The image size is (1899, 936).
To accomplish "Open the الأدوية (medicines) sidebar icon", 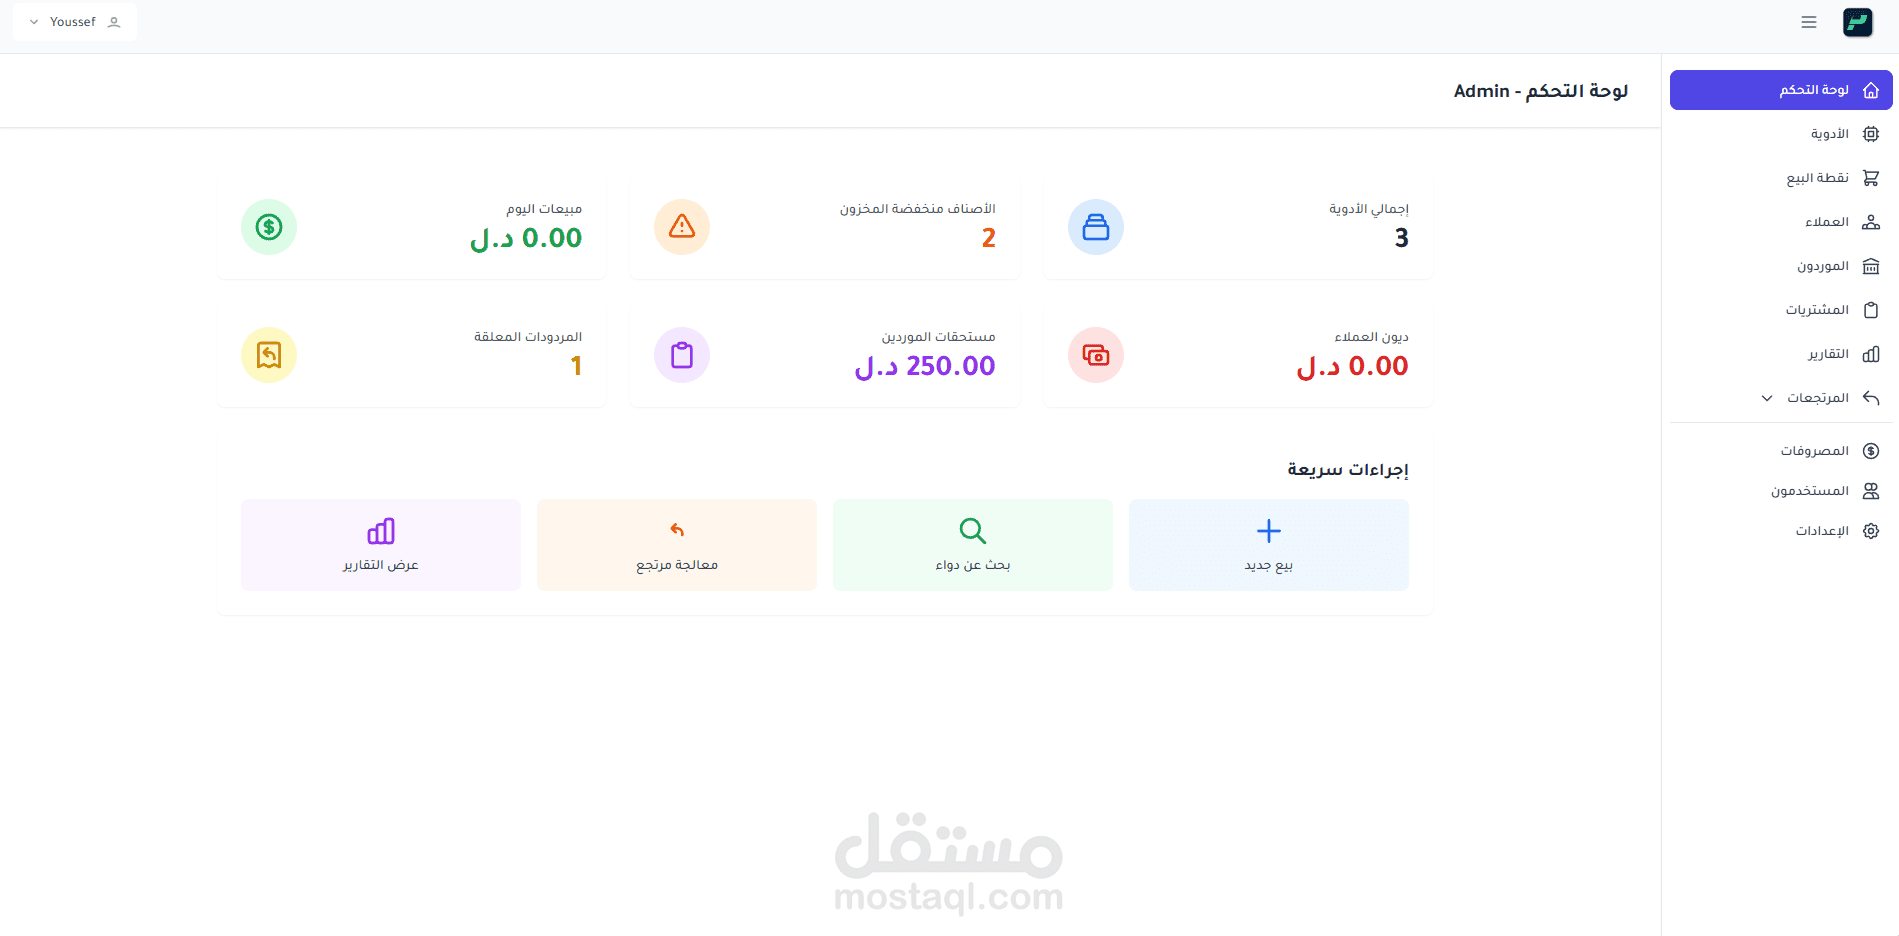I will coord(1870,133).
